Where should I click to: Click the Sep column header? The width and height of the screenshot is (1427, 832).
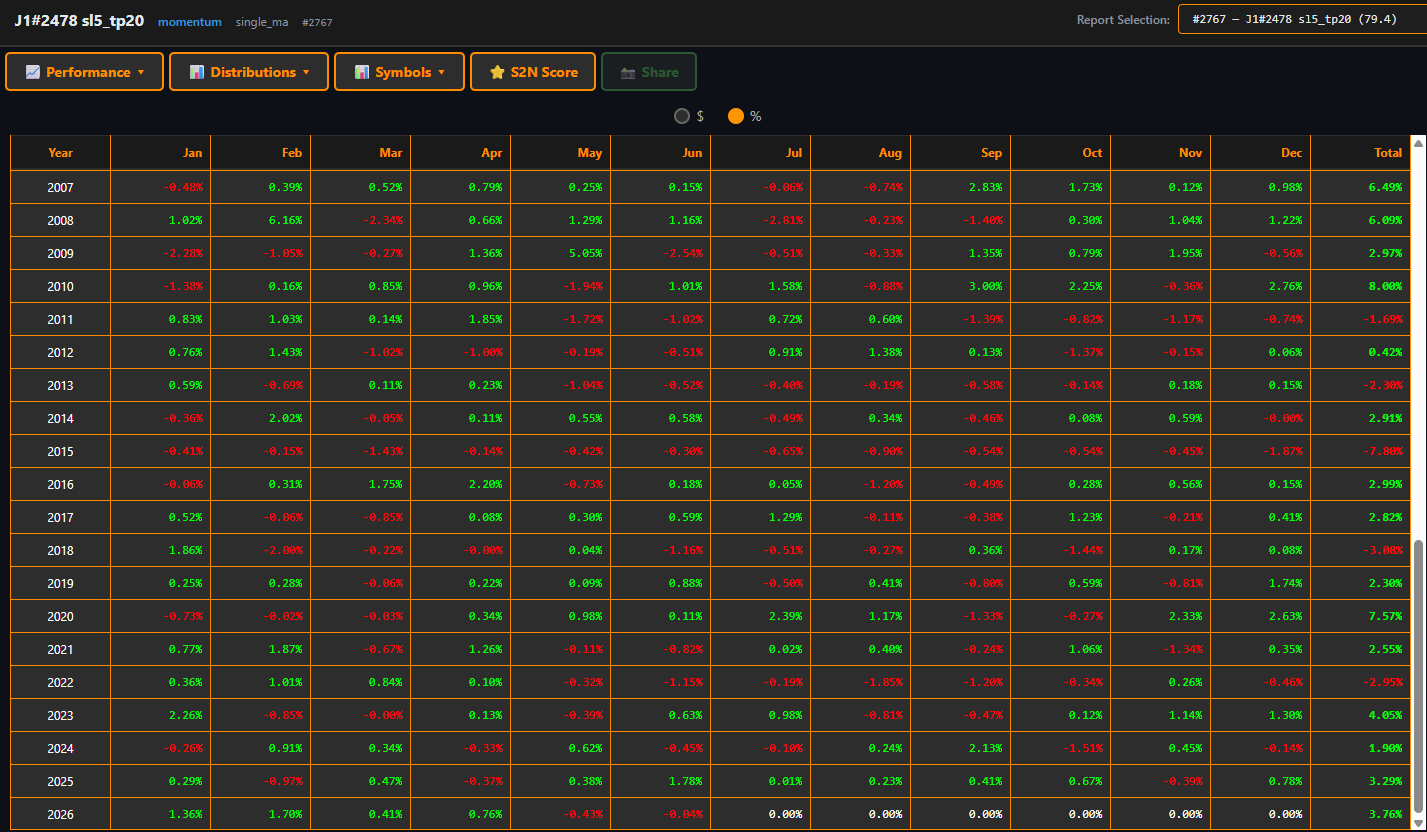pos(961,153)
